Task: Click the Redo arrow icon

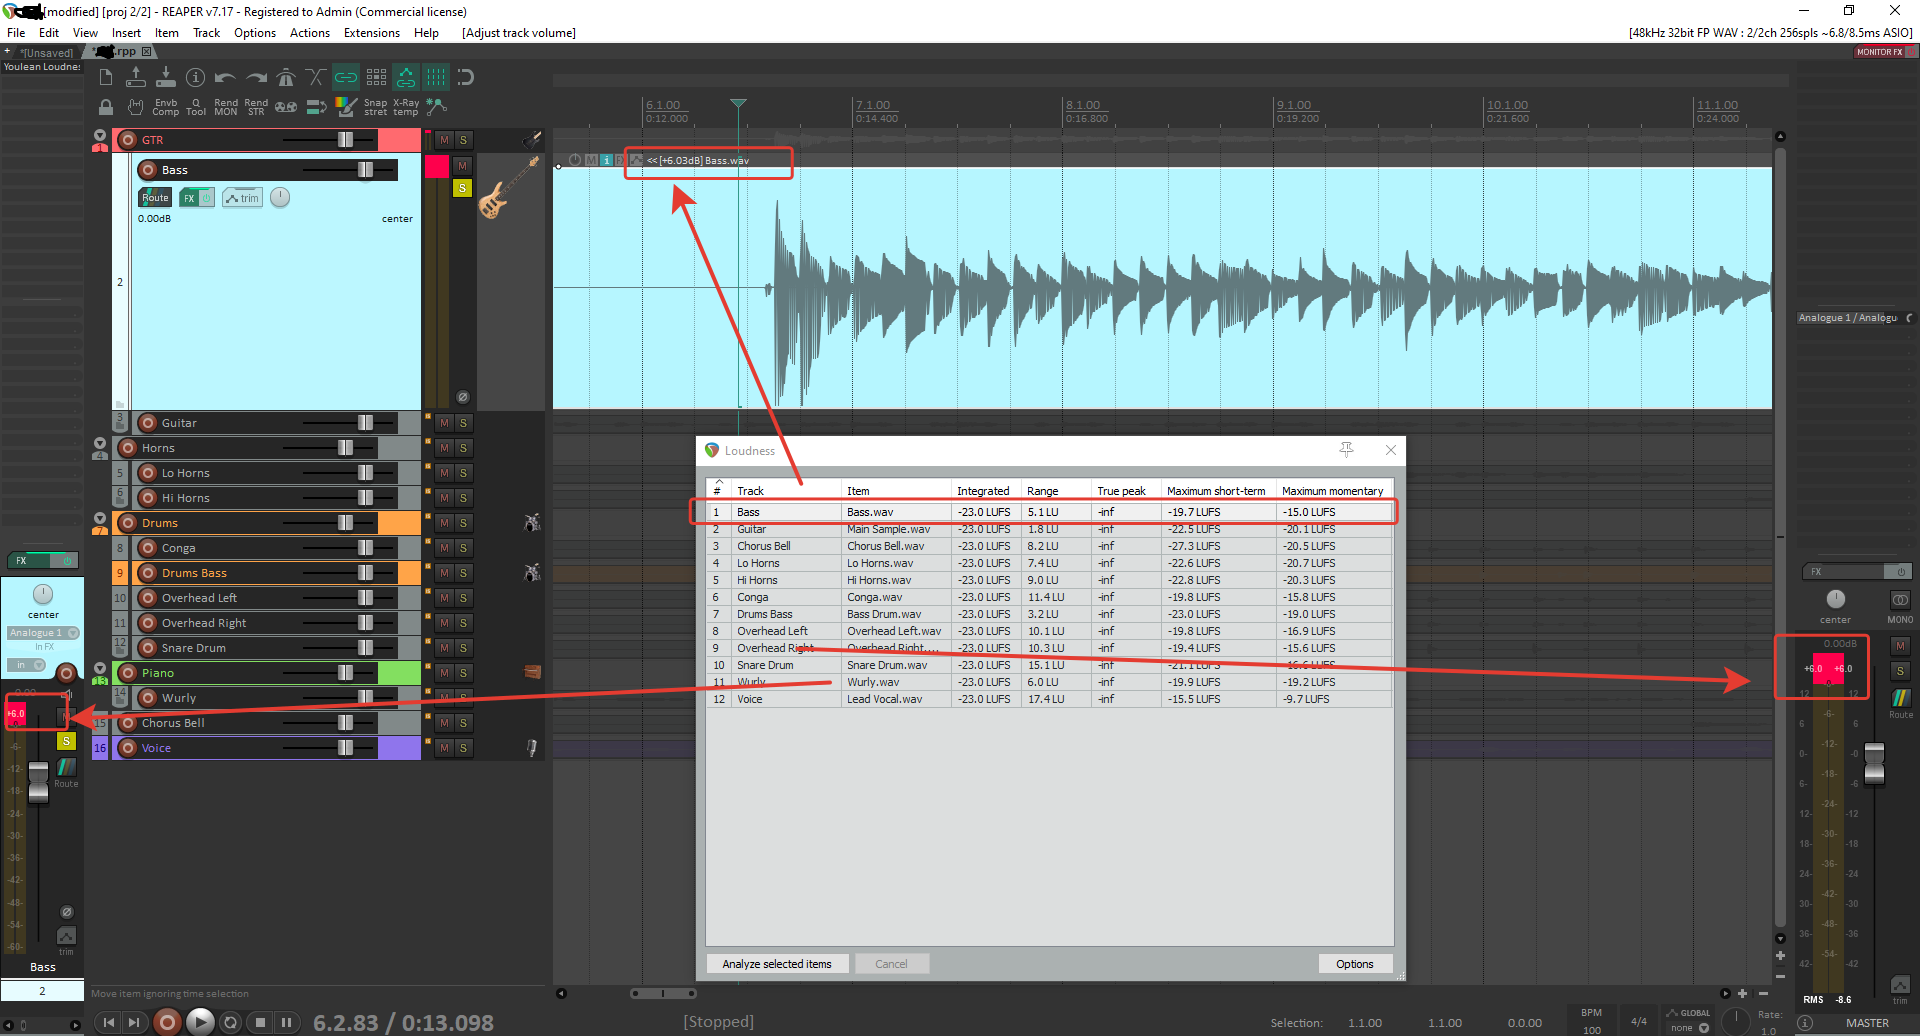Action: [256, 77]
